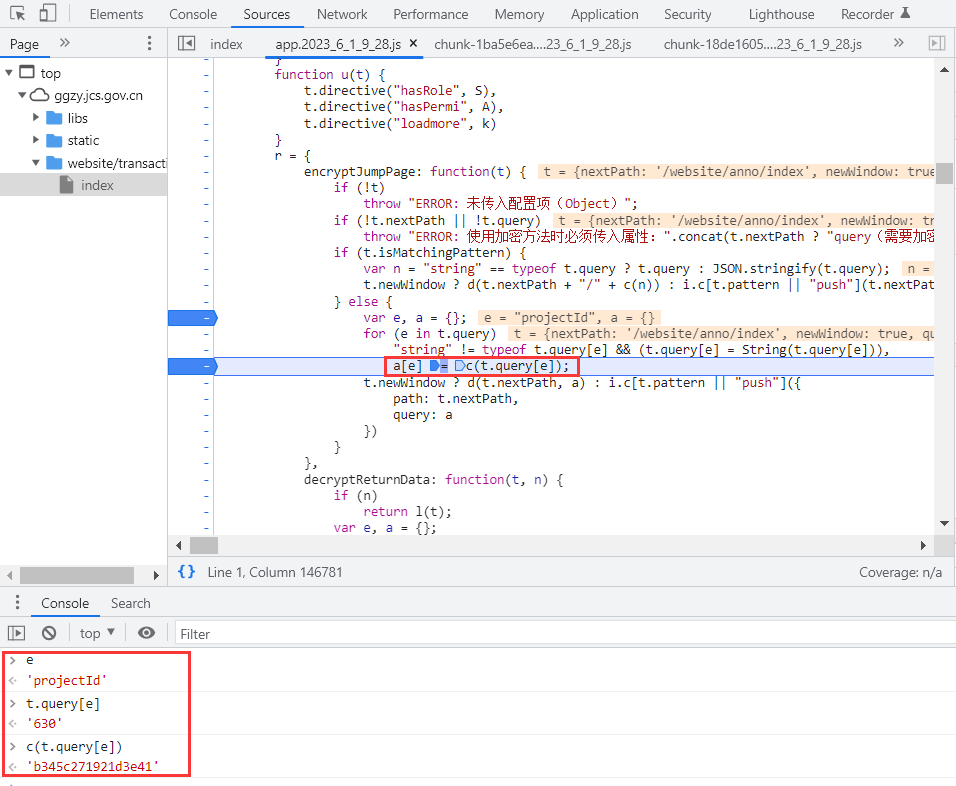The image size is (956, 786).
Task: Click the pretty-print braces icon
Action: [x=186, y=572]
